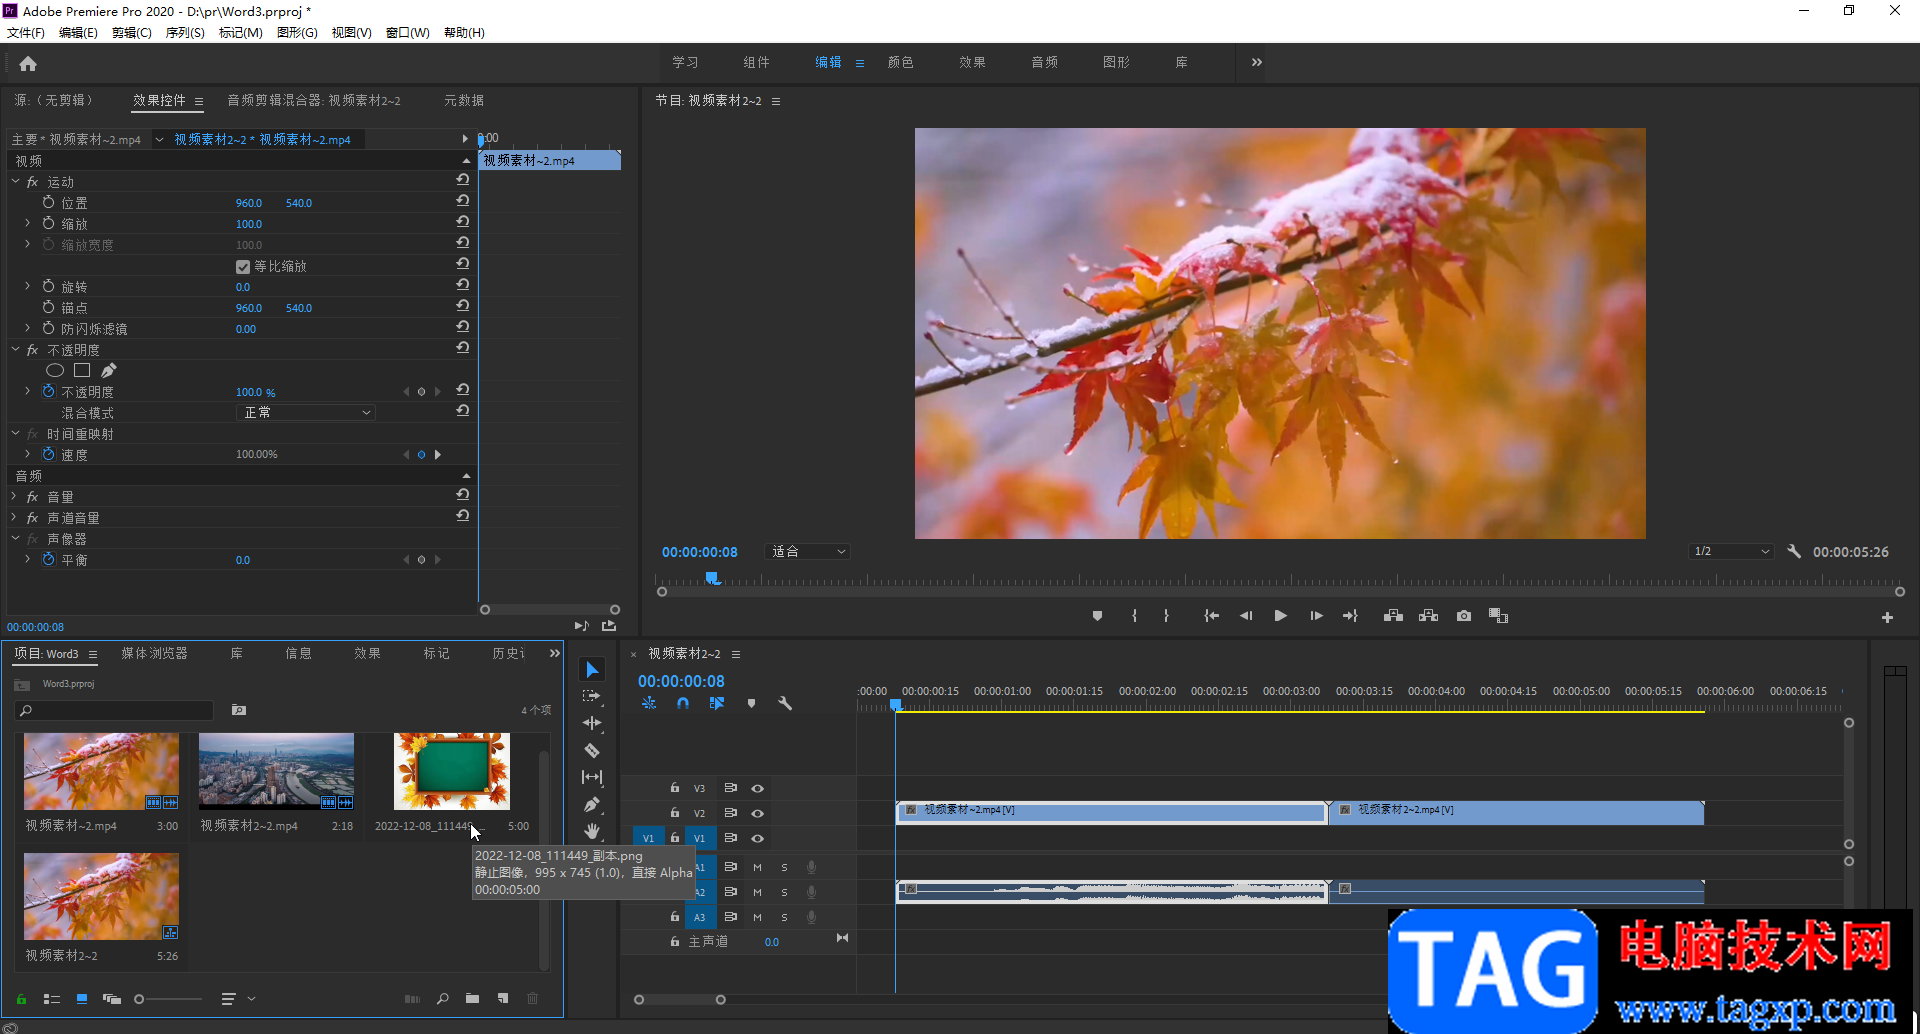1920x1034 pixels.
Task: Add timeline marker icon
Action: coord(751,703)
